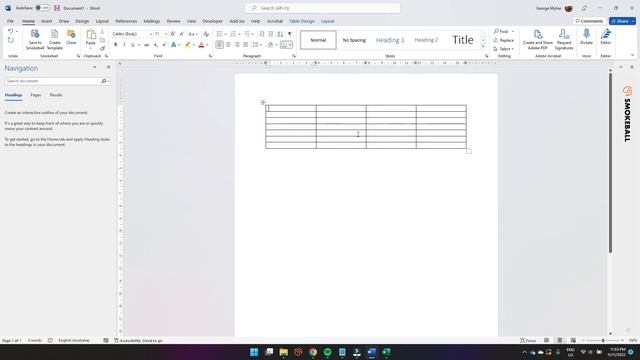Viewport: 640px width, 360px height.
Task: Apply the Title style
Action: tap(462, 40)
